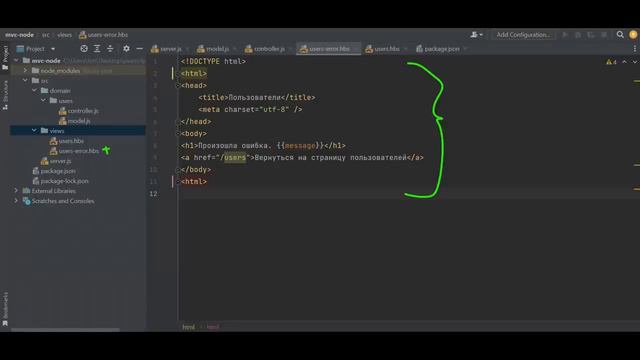Collapse the users folder in tree

[43, 100]
